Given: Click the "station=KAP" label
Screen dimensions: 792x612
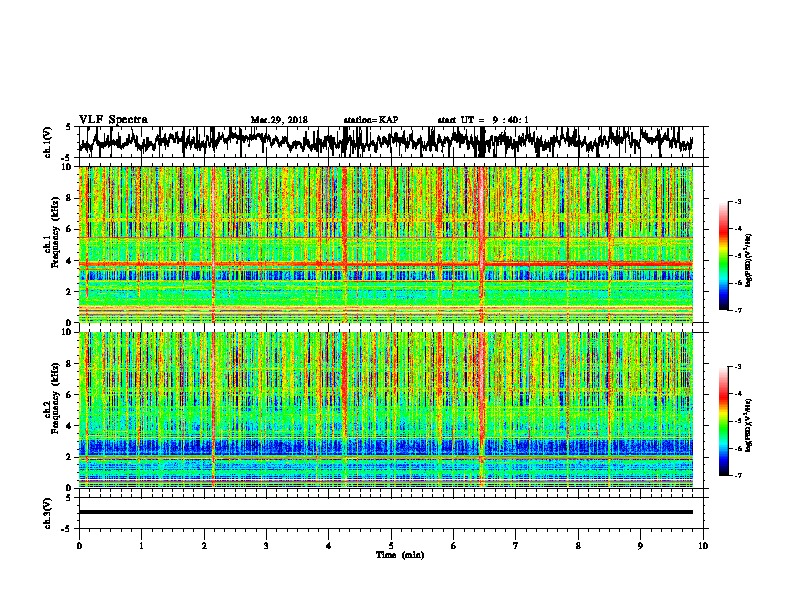Looking at the screenshot, I should 371,120.
